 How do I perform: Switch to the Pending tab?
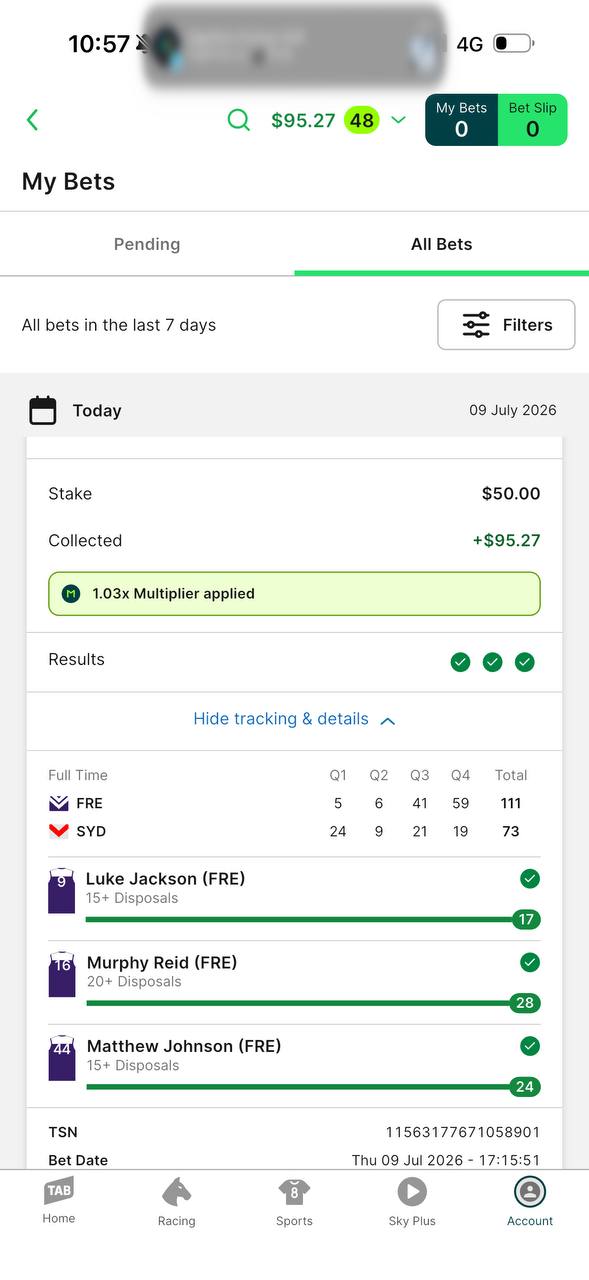[147, 244]
